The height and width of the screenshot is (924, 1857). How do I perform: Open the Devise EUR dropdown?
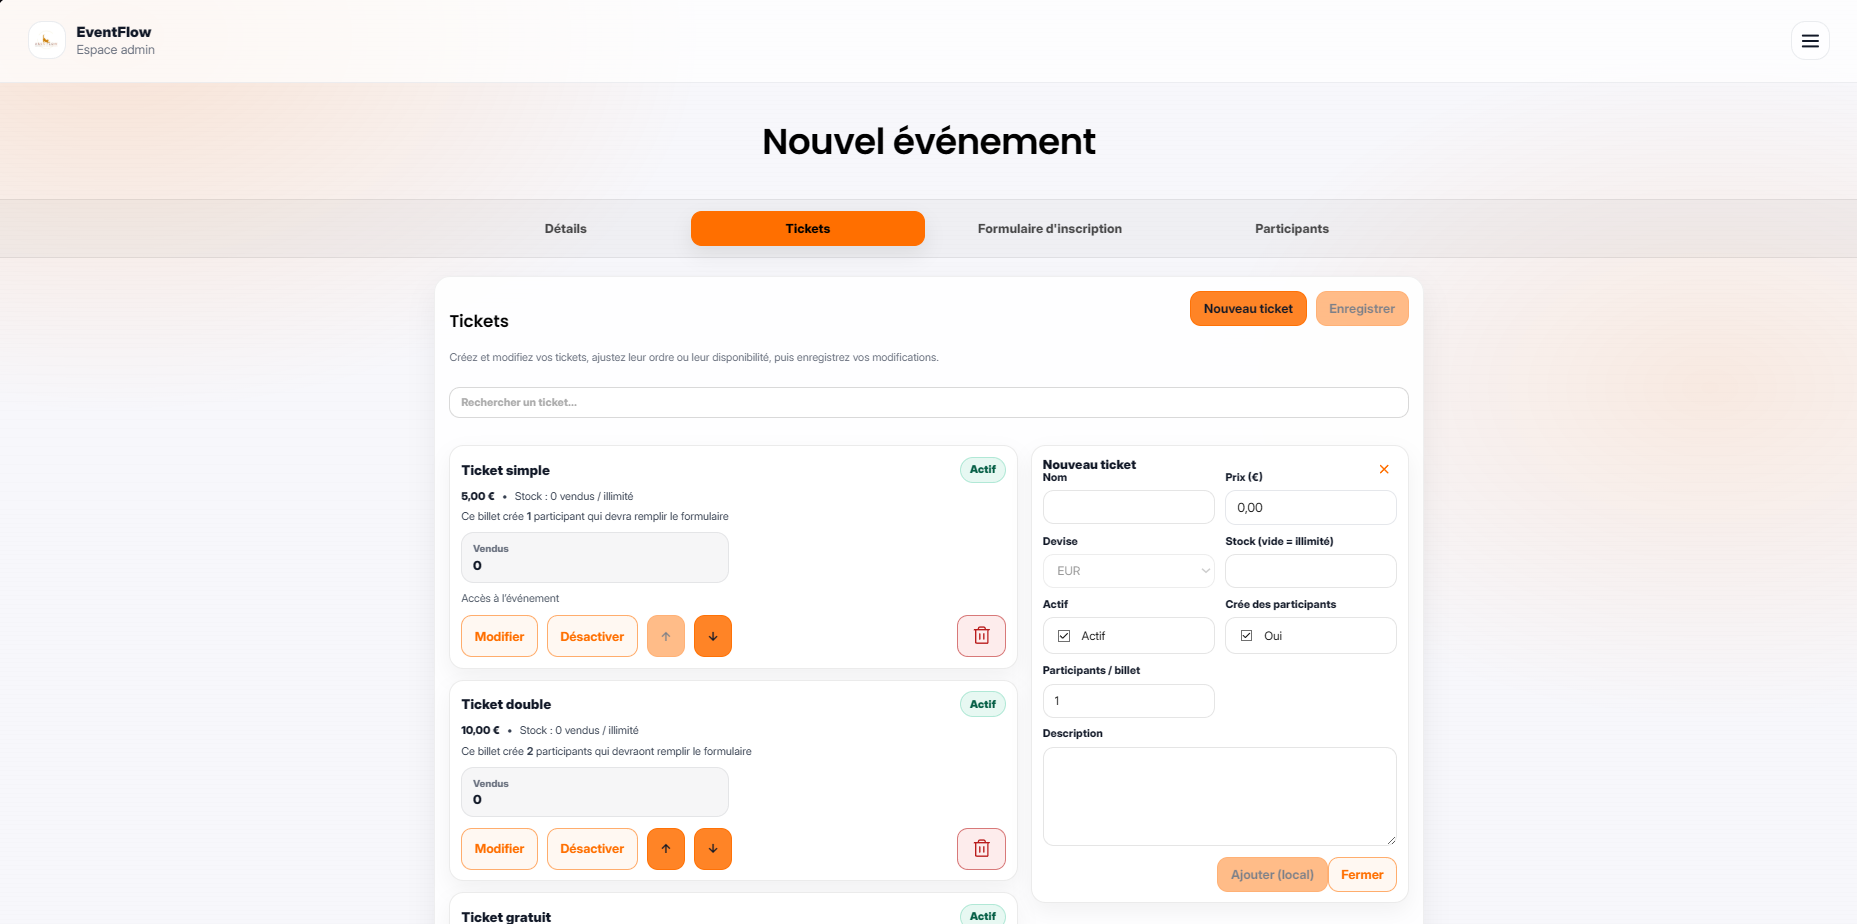tap(1128, 570)
